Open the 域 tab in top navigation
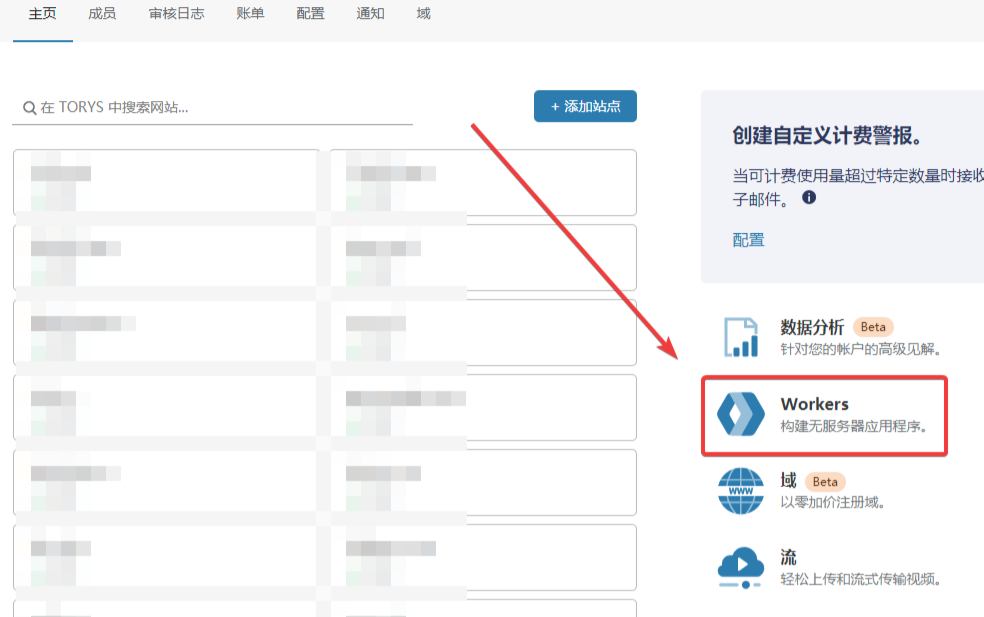The image size is (984, 617). (423, 14)
